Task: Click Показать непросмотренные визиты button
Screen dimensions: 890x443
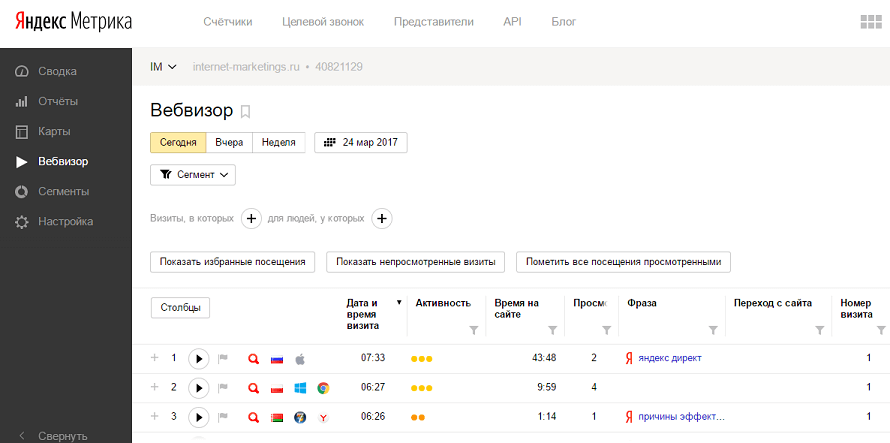Action: [415, 262]
